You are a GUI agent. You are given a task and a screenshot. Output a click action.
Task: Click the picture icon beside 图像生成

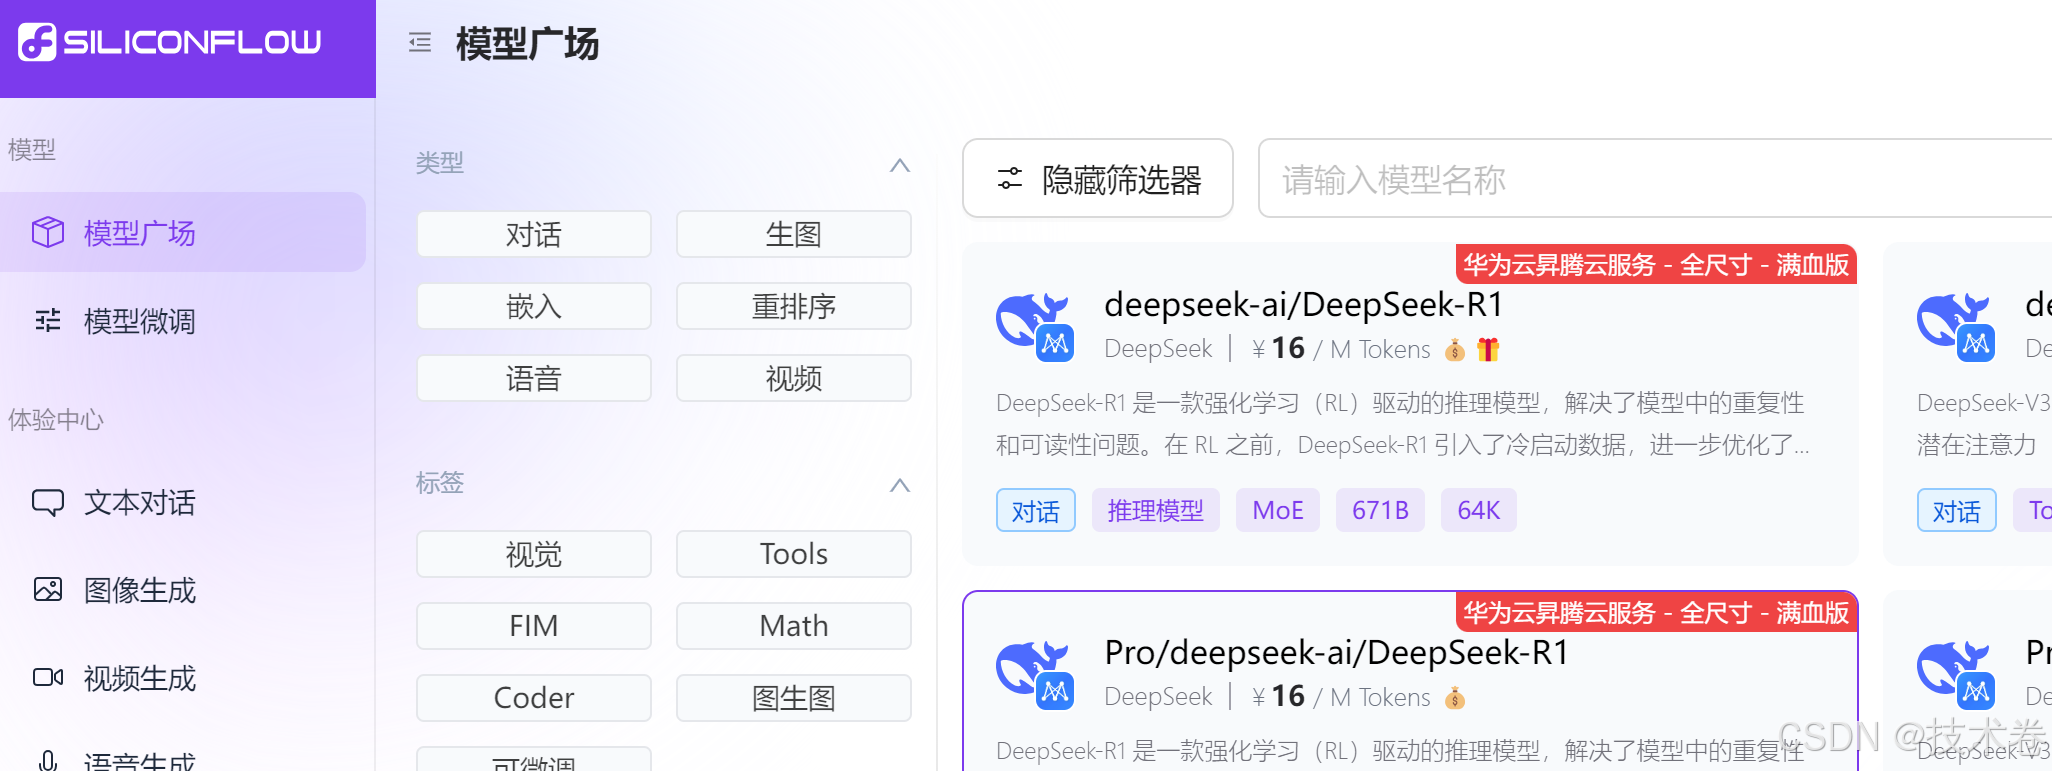[48, 589]
